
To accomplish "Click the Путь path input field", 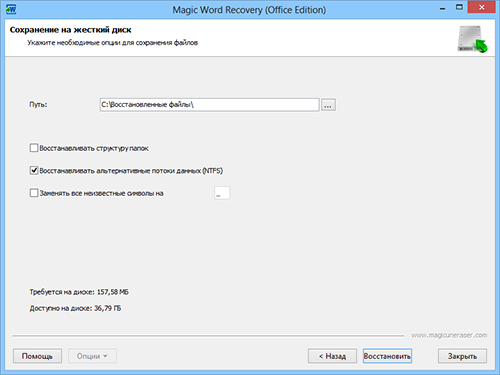I will [209, 105].
